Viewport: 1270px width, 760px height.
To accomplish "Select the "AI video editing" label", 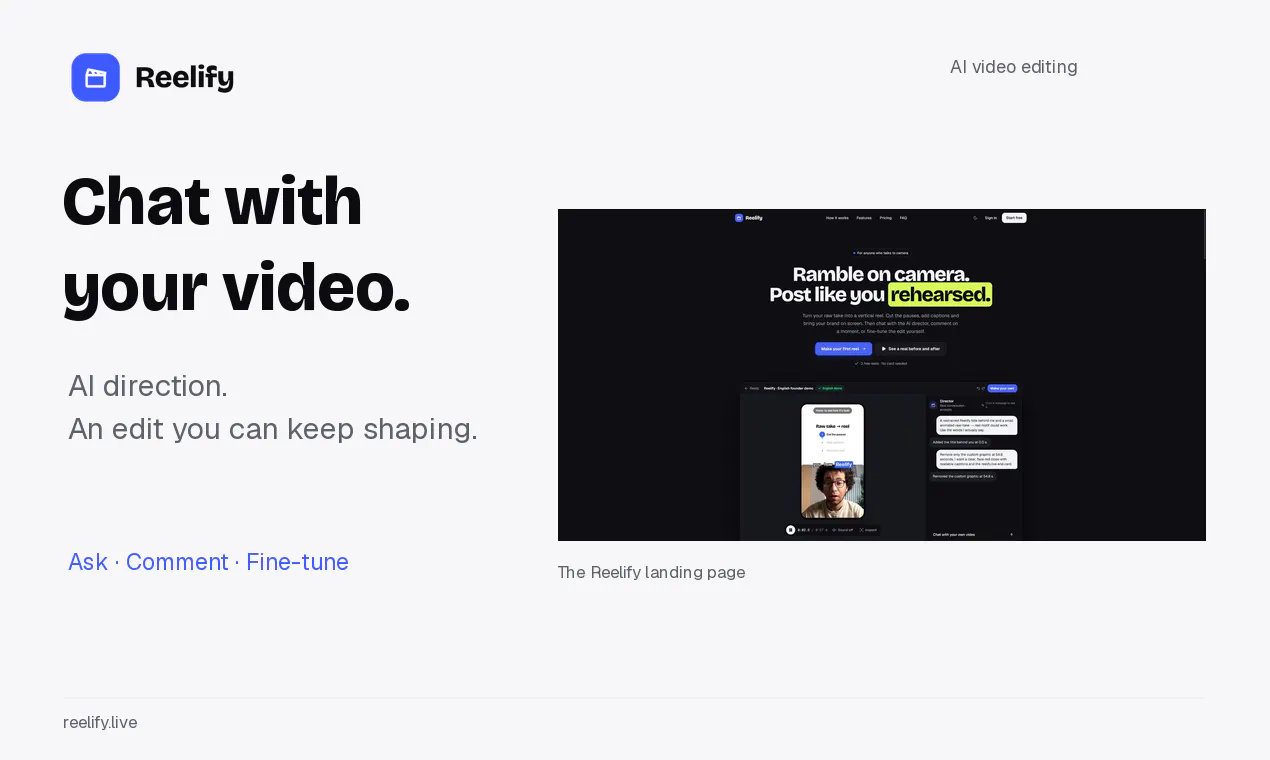I will (1013, 67).
